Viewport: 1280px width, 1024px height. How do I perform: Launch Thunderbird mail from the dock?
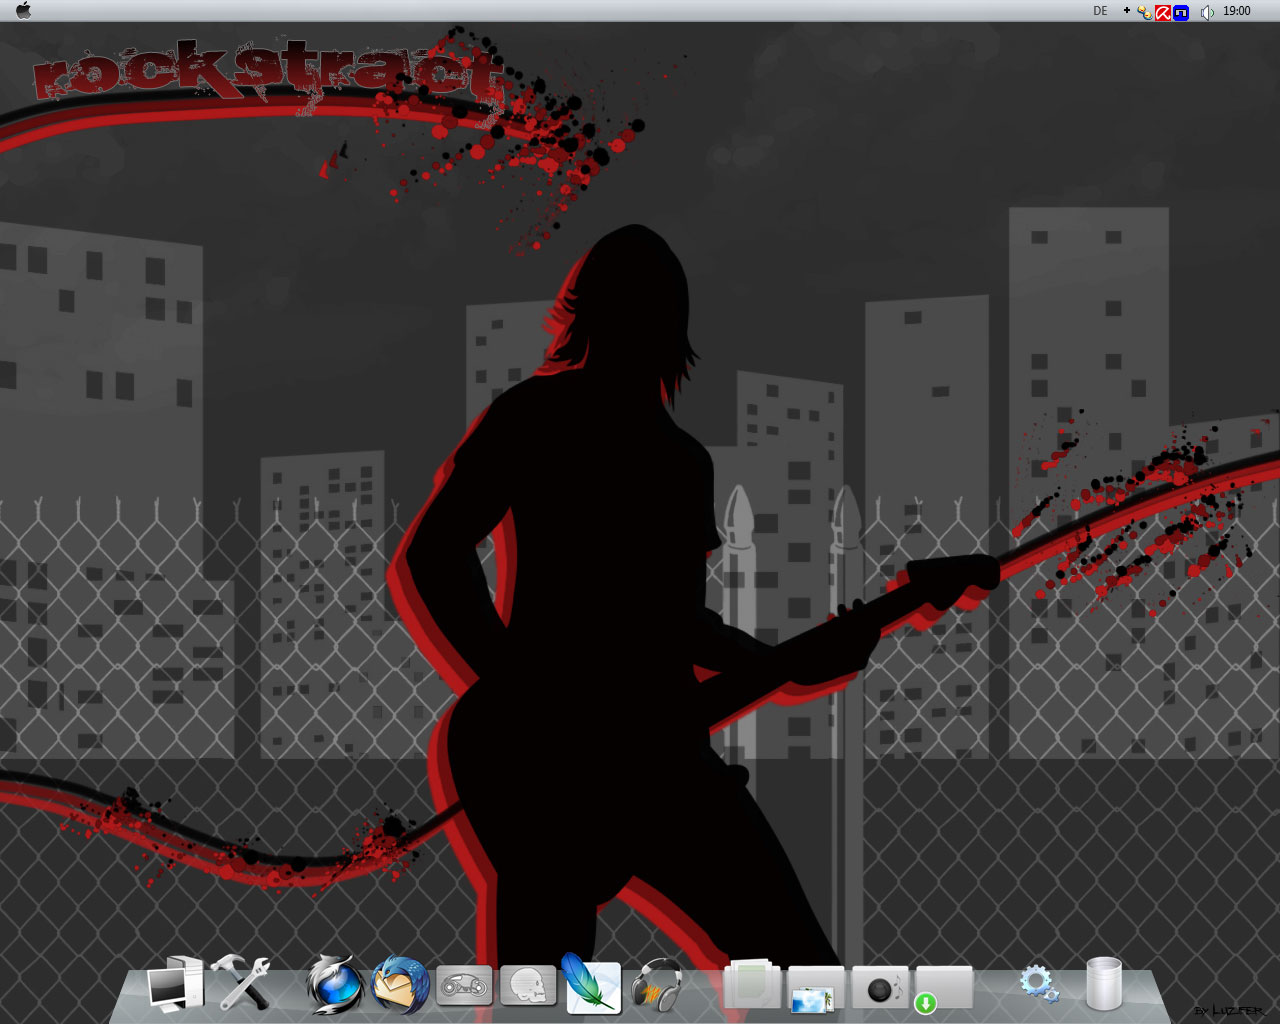point(401,985)
